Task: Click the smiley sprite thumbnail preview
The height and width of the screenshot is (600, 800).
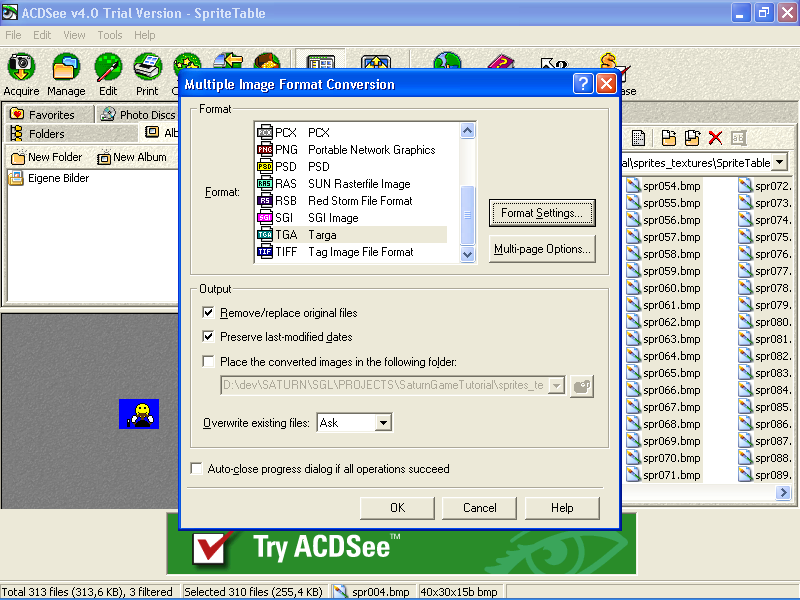Action: pos(139,414)
